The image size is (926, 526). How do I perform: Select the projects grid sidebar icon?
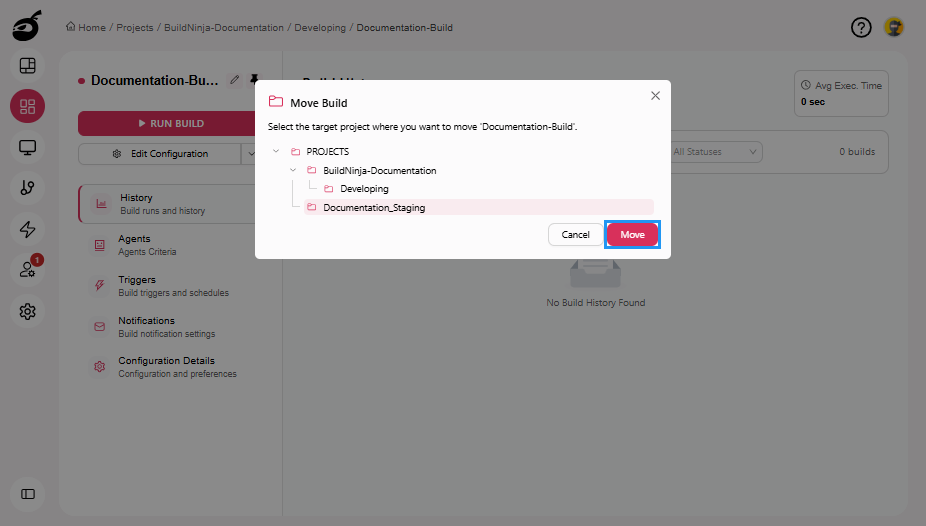point(28,106)
